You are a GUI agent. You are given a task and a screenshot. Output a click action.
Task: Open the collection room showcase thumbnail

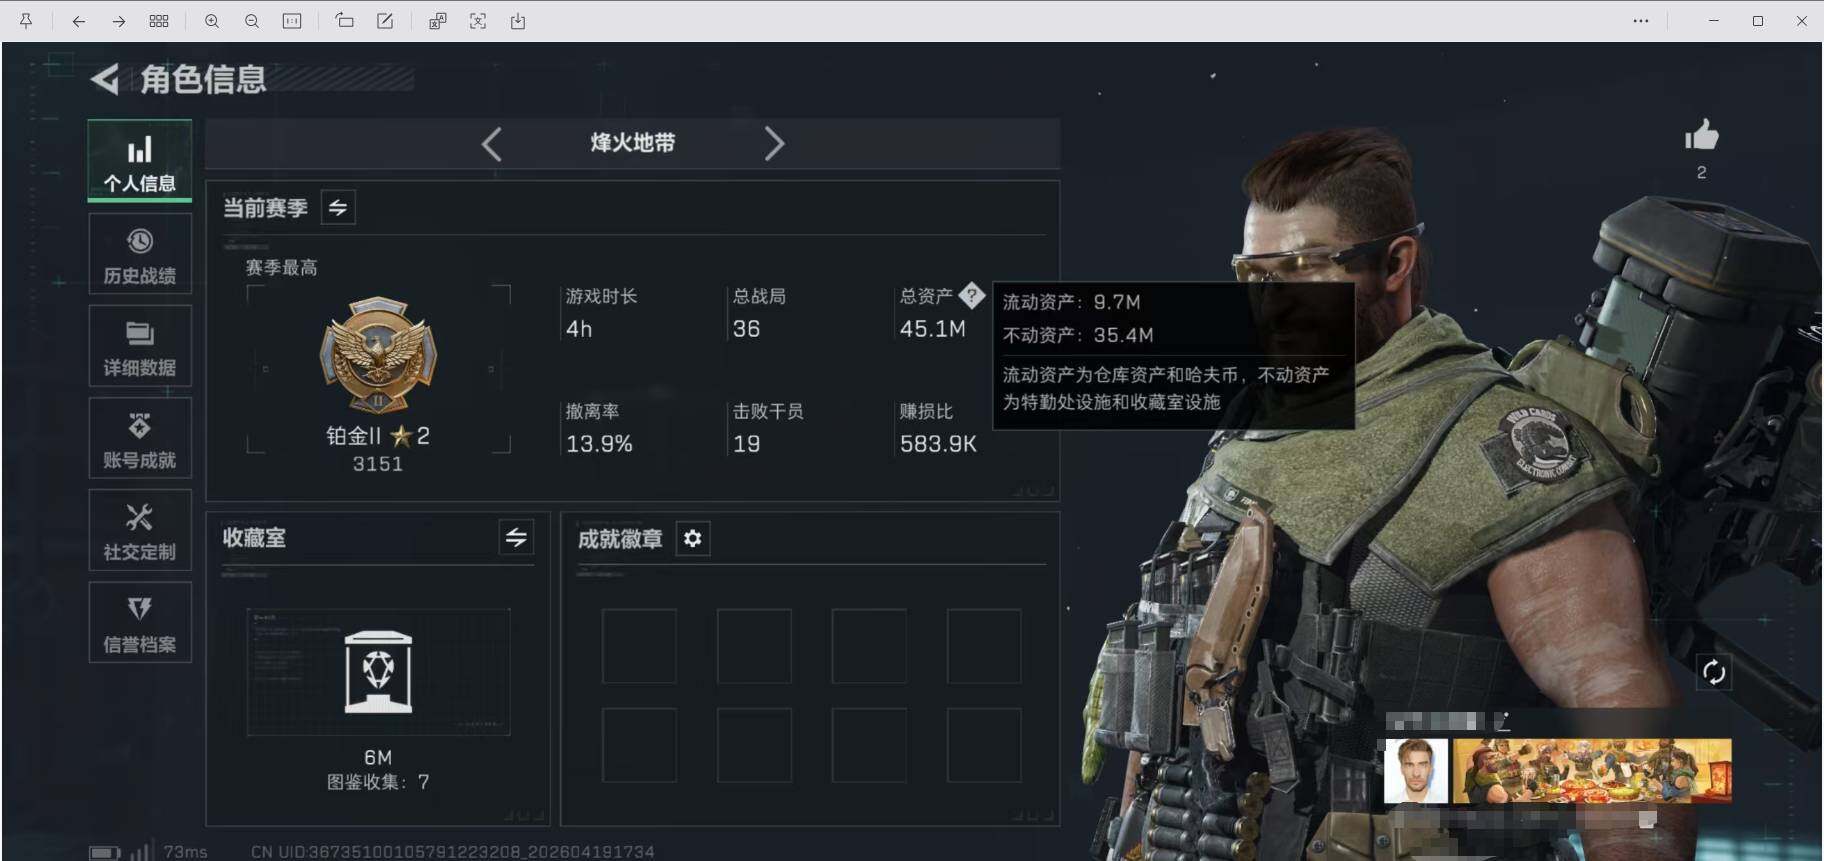tap(378, 672)
